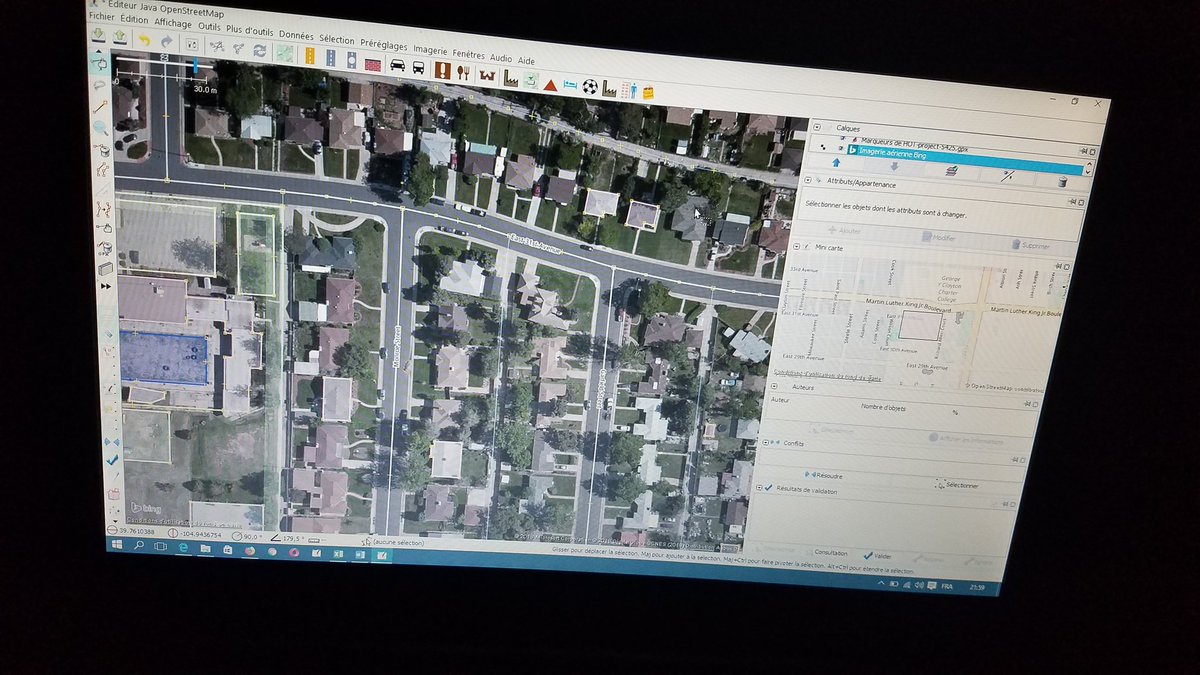Open the Sélection menu

(x=336, y=39)
